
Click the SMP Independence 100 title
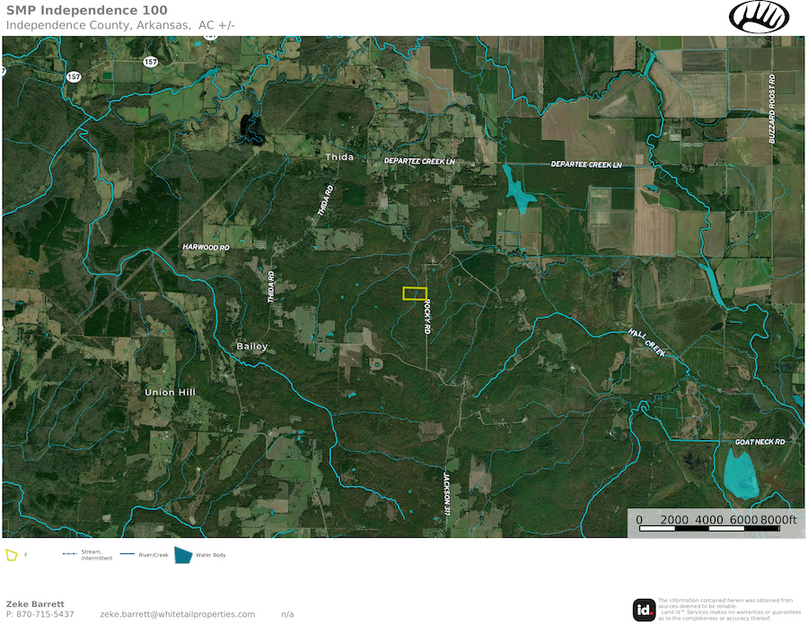[77, 10]
